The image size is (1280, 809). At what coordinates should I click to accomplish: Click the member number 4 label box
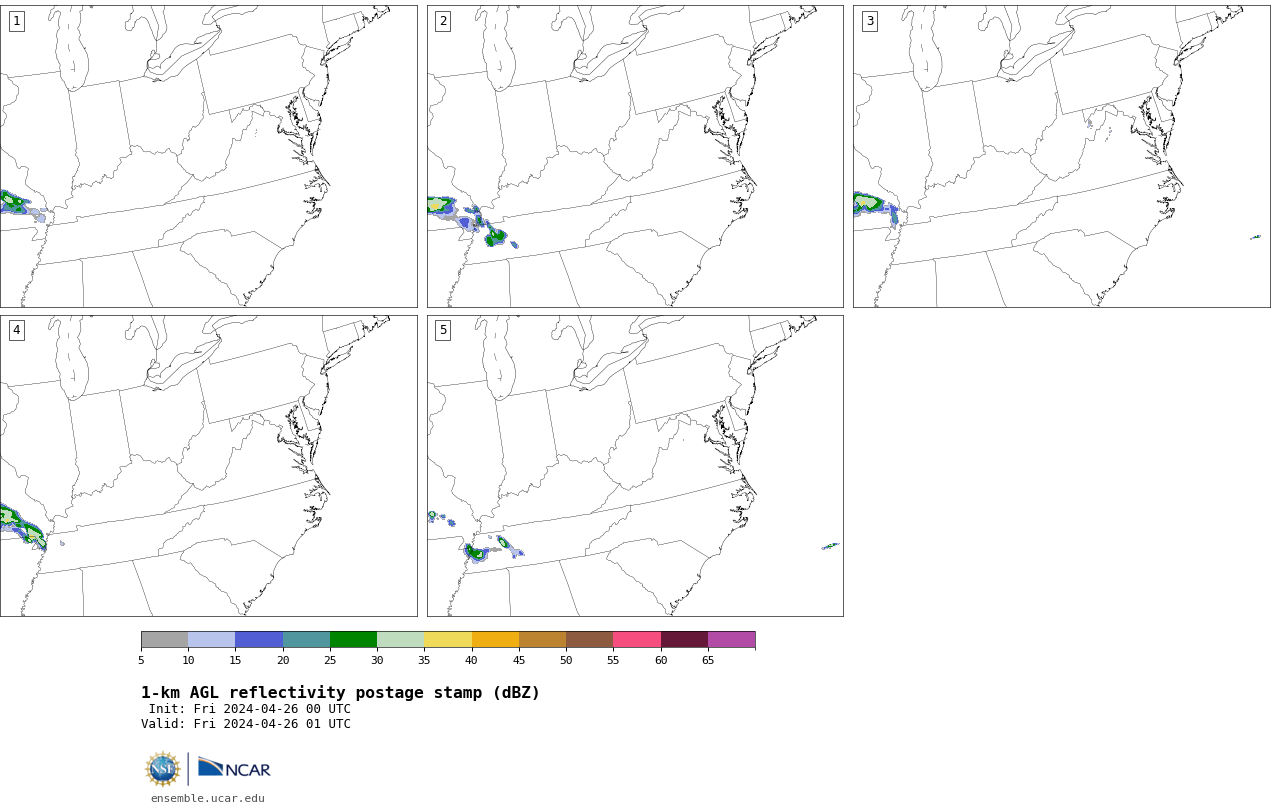(16, 330)
